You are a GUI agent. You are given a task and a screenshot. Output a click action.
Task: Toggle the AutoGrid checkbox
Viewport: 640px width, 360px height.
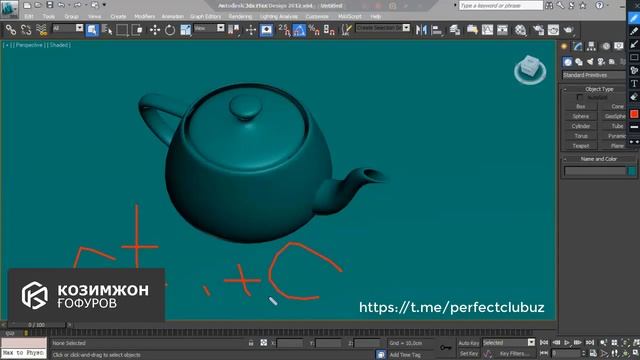(580, 98)
